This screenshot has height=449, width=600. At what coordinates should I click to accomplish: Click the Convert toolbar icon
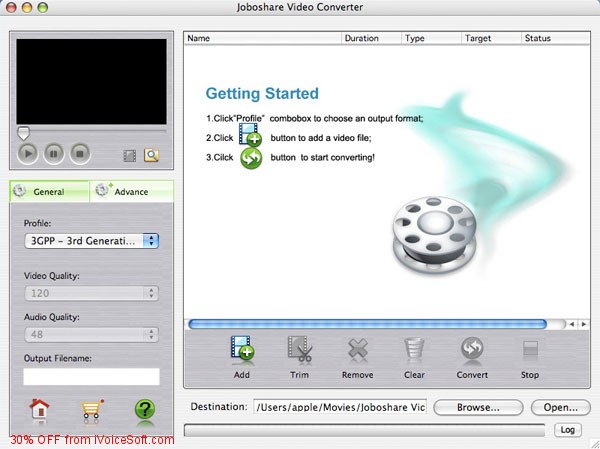[x=472, y=348]
